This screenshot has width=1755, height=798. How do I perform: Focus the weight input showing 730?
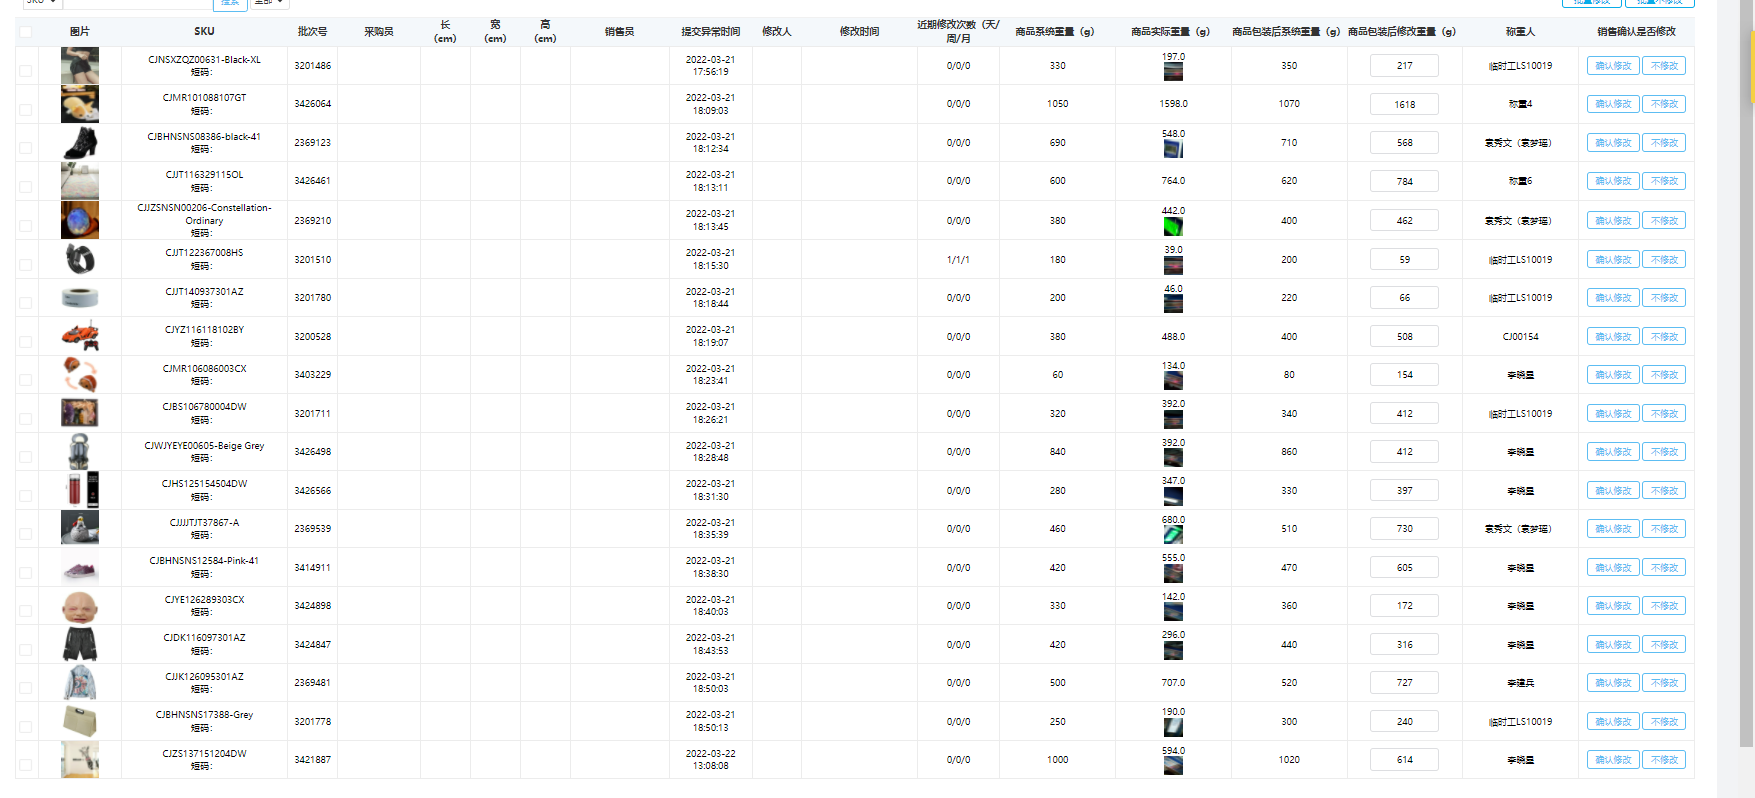pyautogui.click(x=1404, y=529)
